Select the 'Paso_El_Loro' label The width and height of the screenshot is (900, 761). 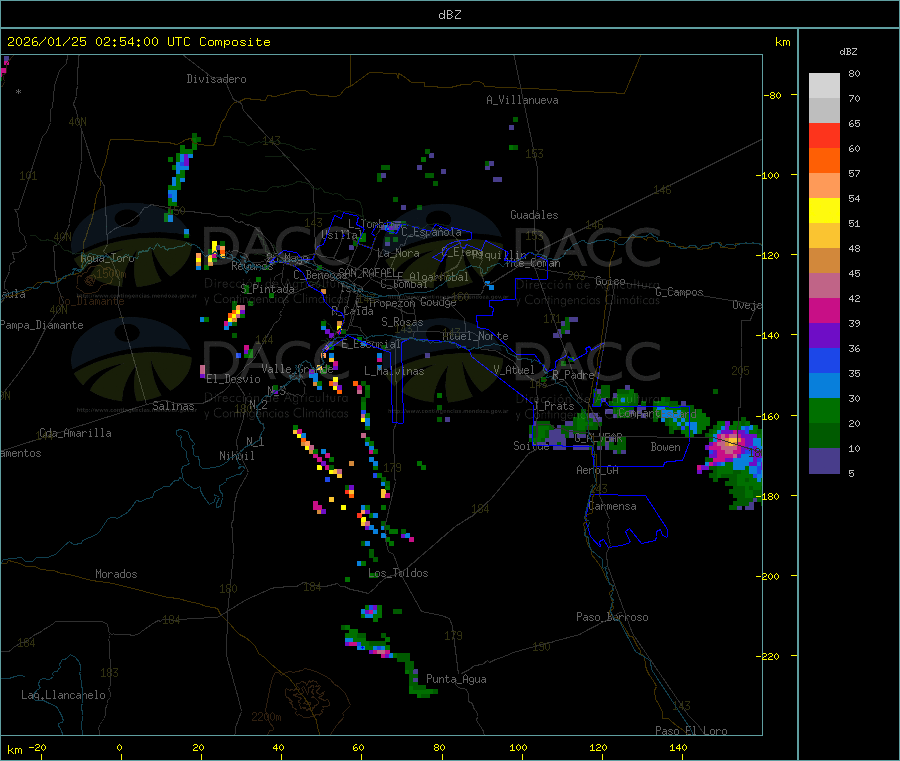691,731
